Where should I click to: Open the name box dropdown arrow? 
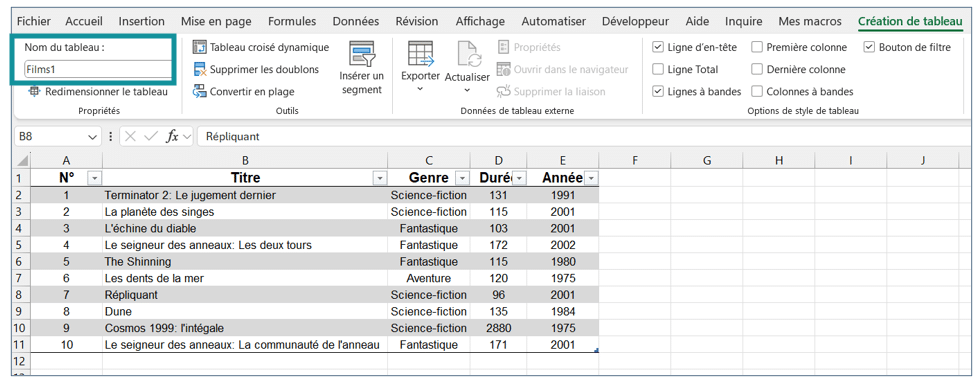coord(92,136)
